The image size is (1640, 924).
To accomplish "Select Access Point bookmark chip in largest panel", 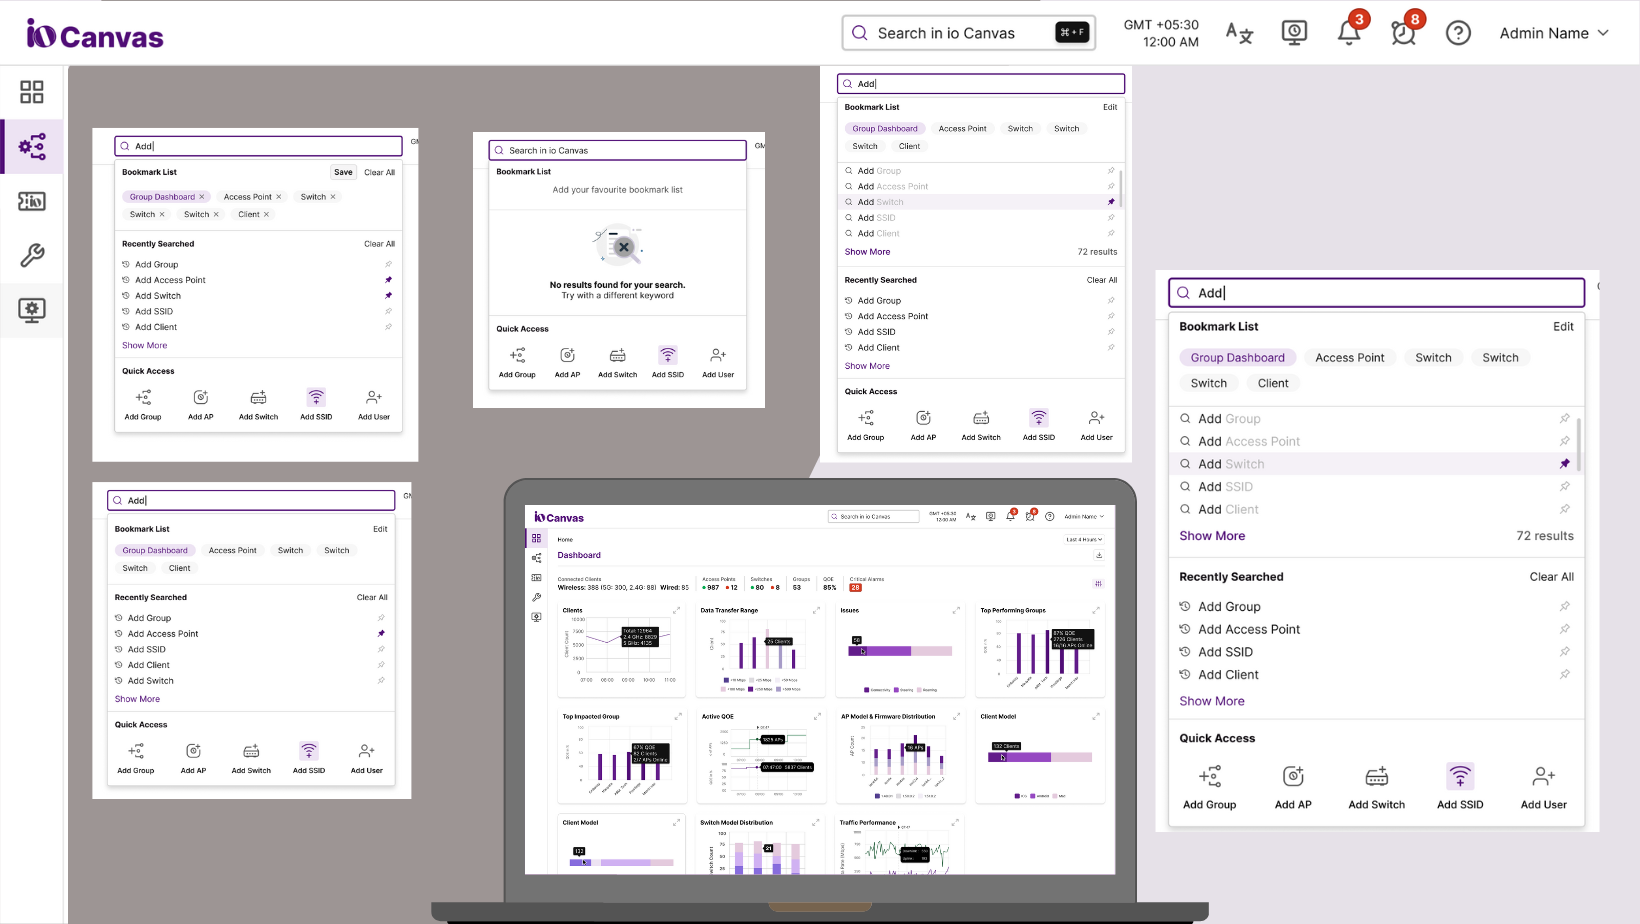I will click(1349, 358).
